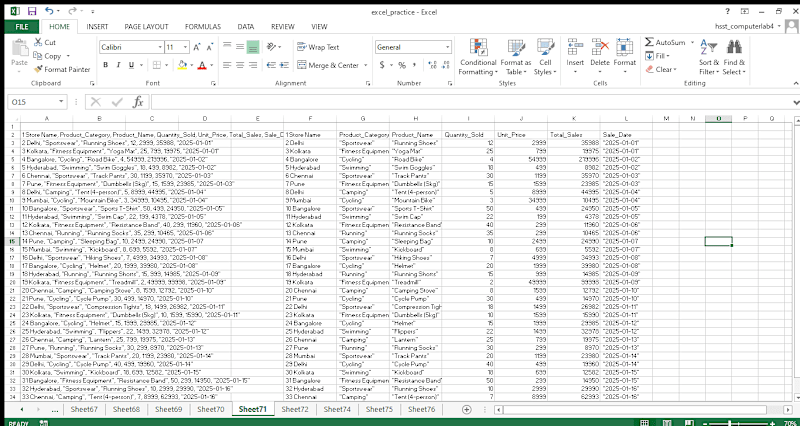Open Cell Styles gallery
The height and width of the screenshot is (426, 800).
click(x=545, y=57)
